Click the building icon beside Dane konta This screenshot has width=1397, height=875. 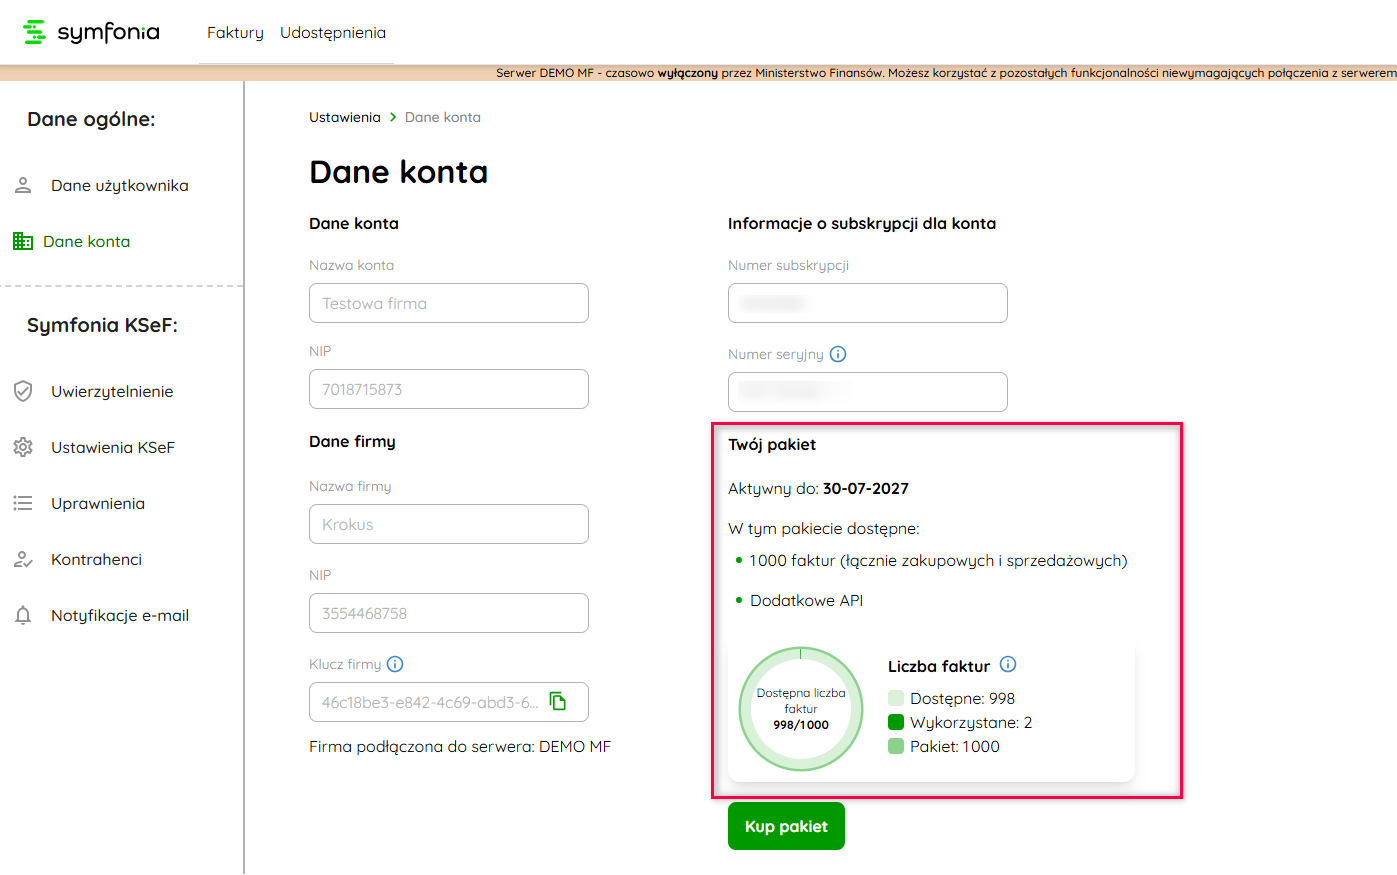pos(23,241)
